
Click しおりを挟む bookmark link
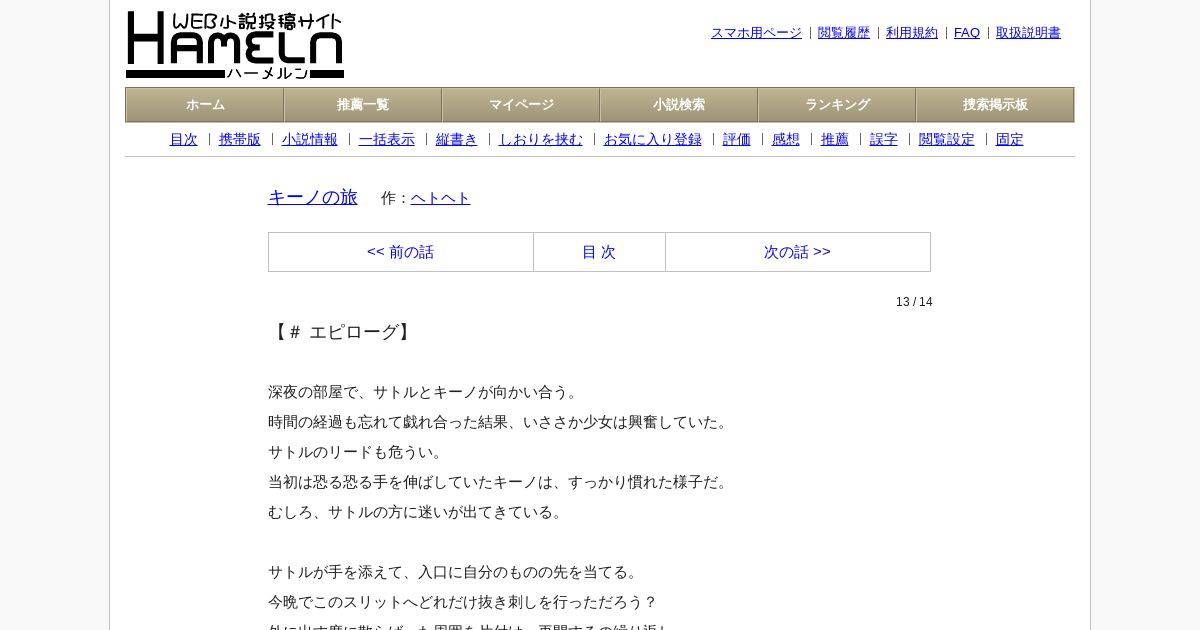click(541, 140)
